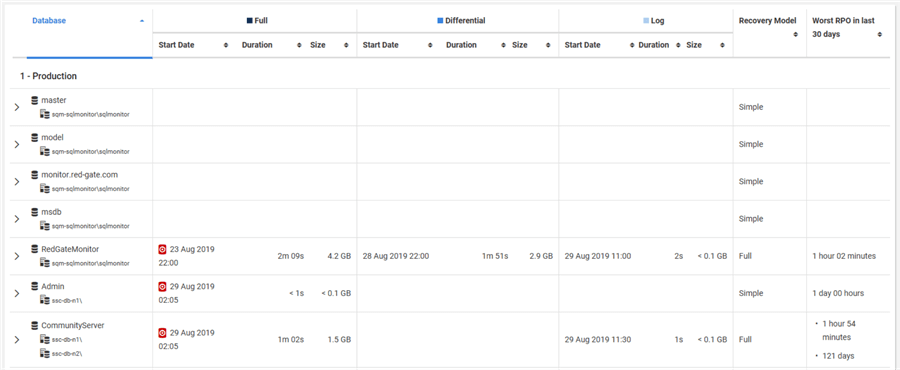Click the 4.2 GB full backup size
Viewport: 900px width, 370px height.
point(339,256)
